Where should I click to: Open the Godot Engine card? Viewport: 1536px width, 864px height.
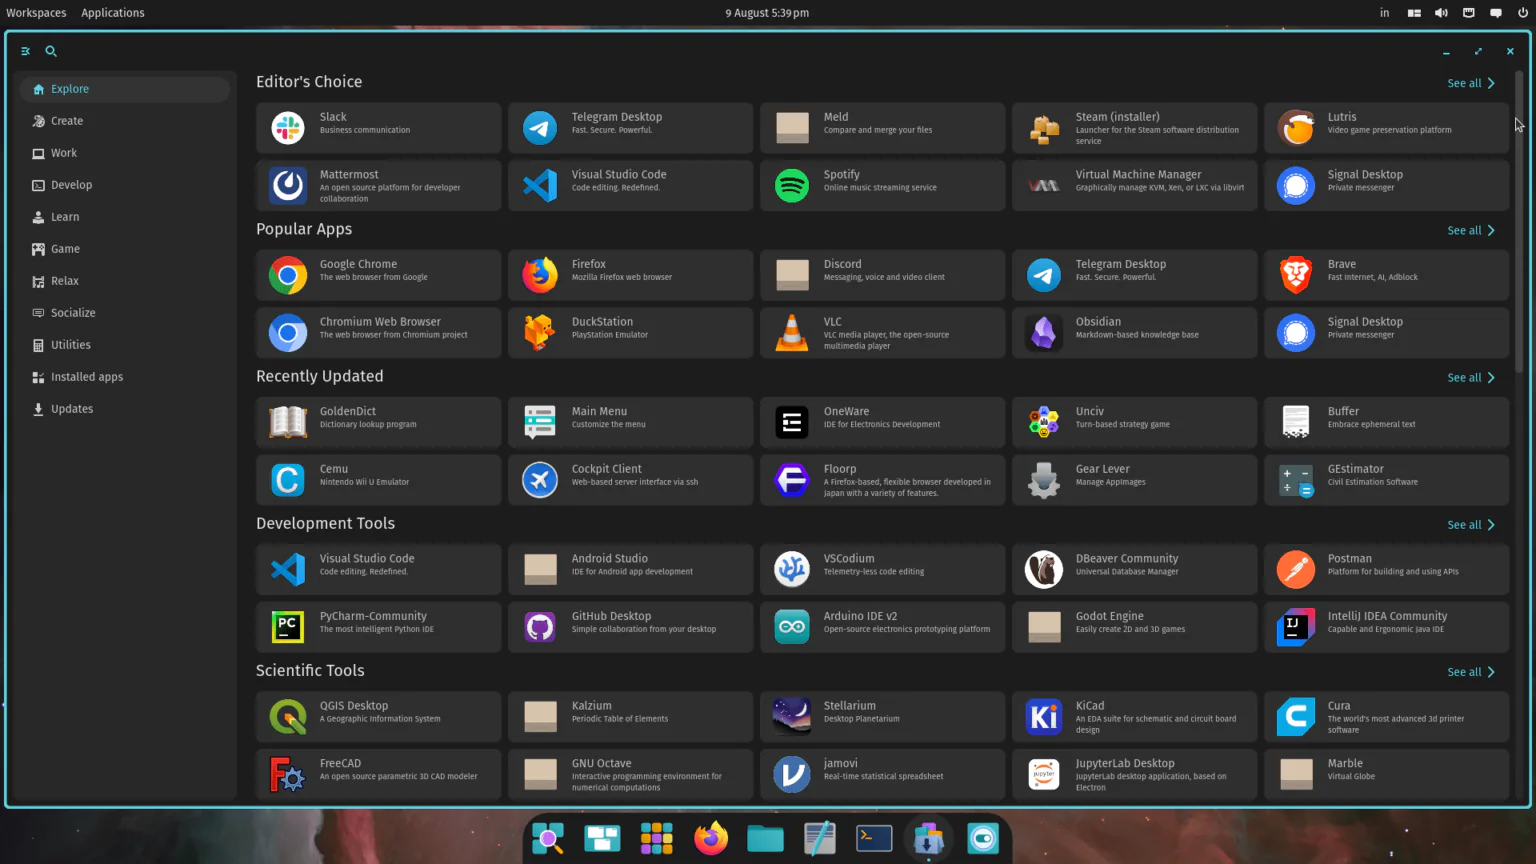[1134, 627]
